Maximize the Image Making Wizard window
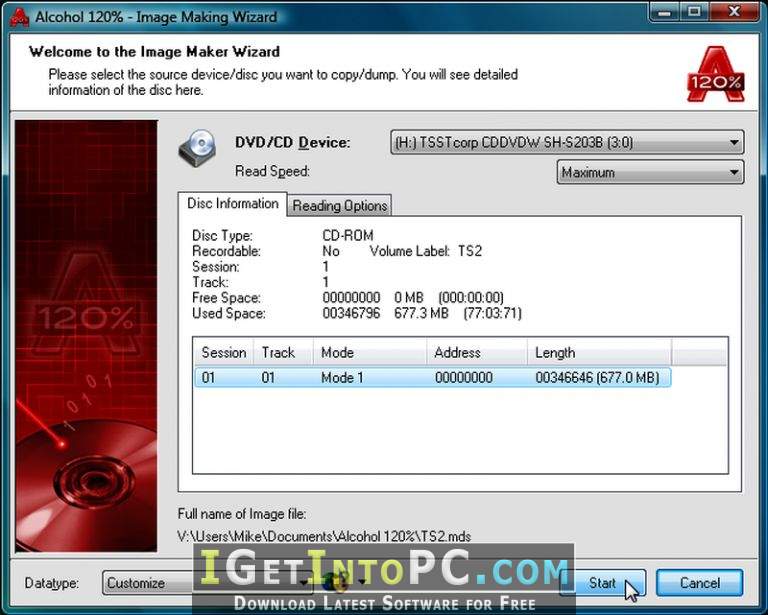This screenshot has width=768, height=615. click(x=695, y=12)
